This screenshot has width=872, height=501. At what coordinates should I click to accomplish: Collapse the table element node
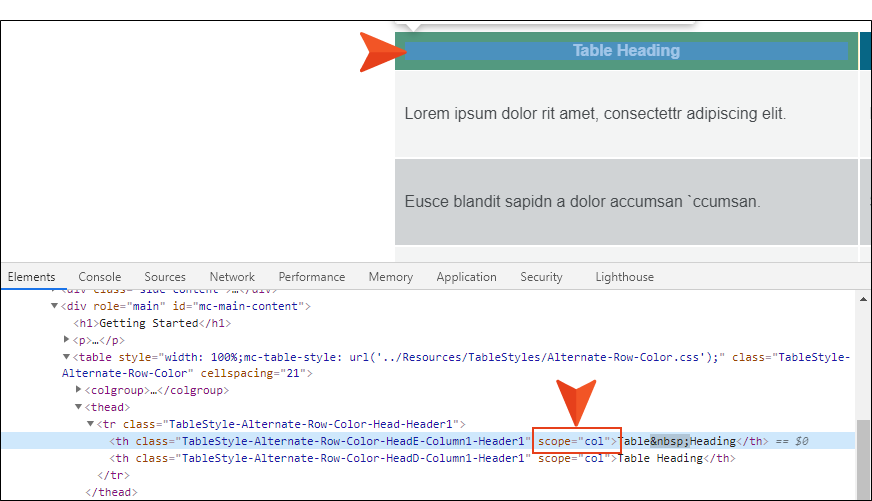67,357
